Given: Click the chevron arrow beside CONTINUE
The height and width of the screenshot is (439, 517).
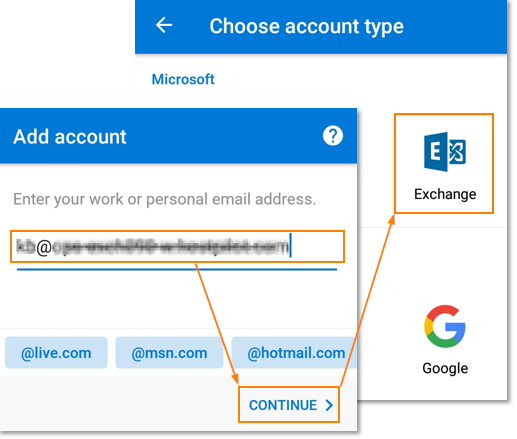Looking at the screenshot, I should pos(329,405).
